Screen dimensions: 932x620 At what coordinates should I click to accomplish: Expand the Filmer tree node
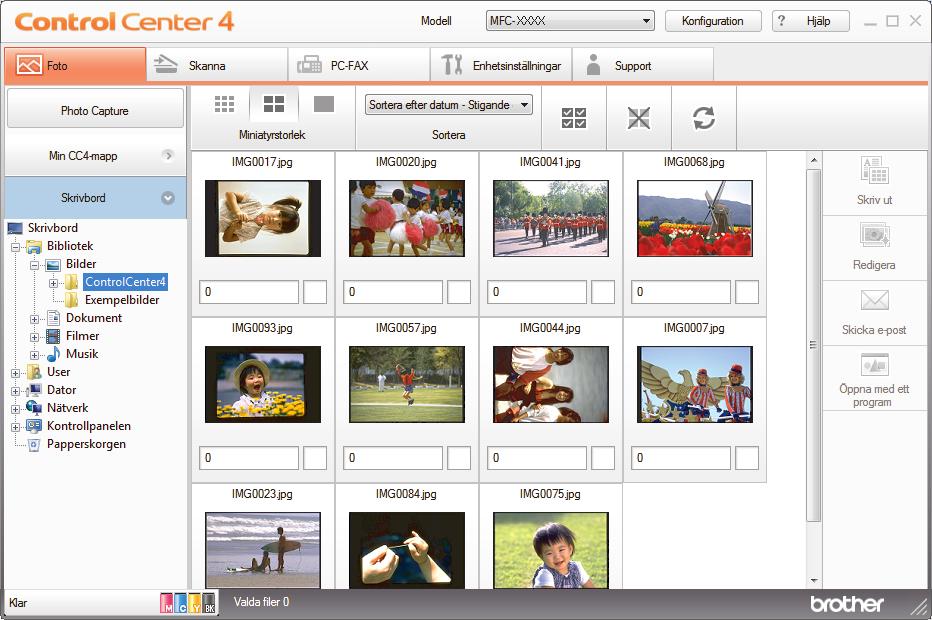pos(34,337)
